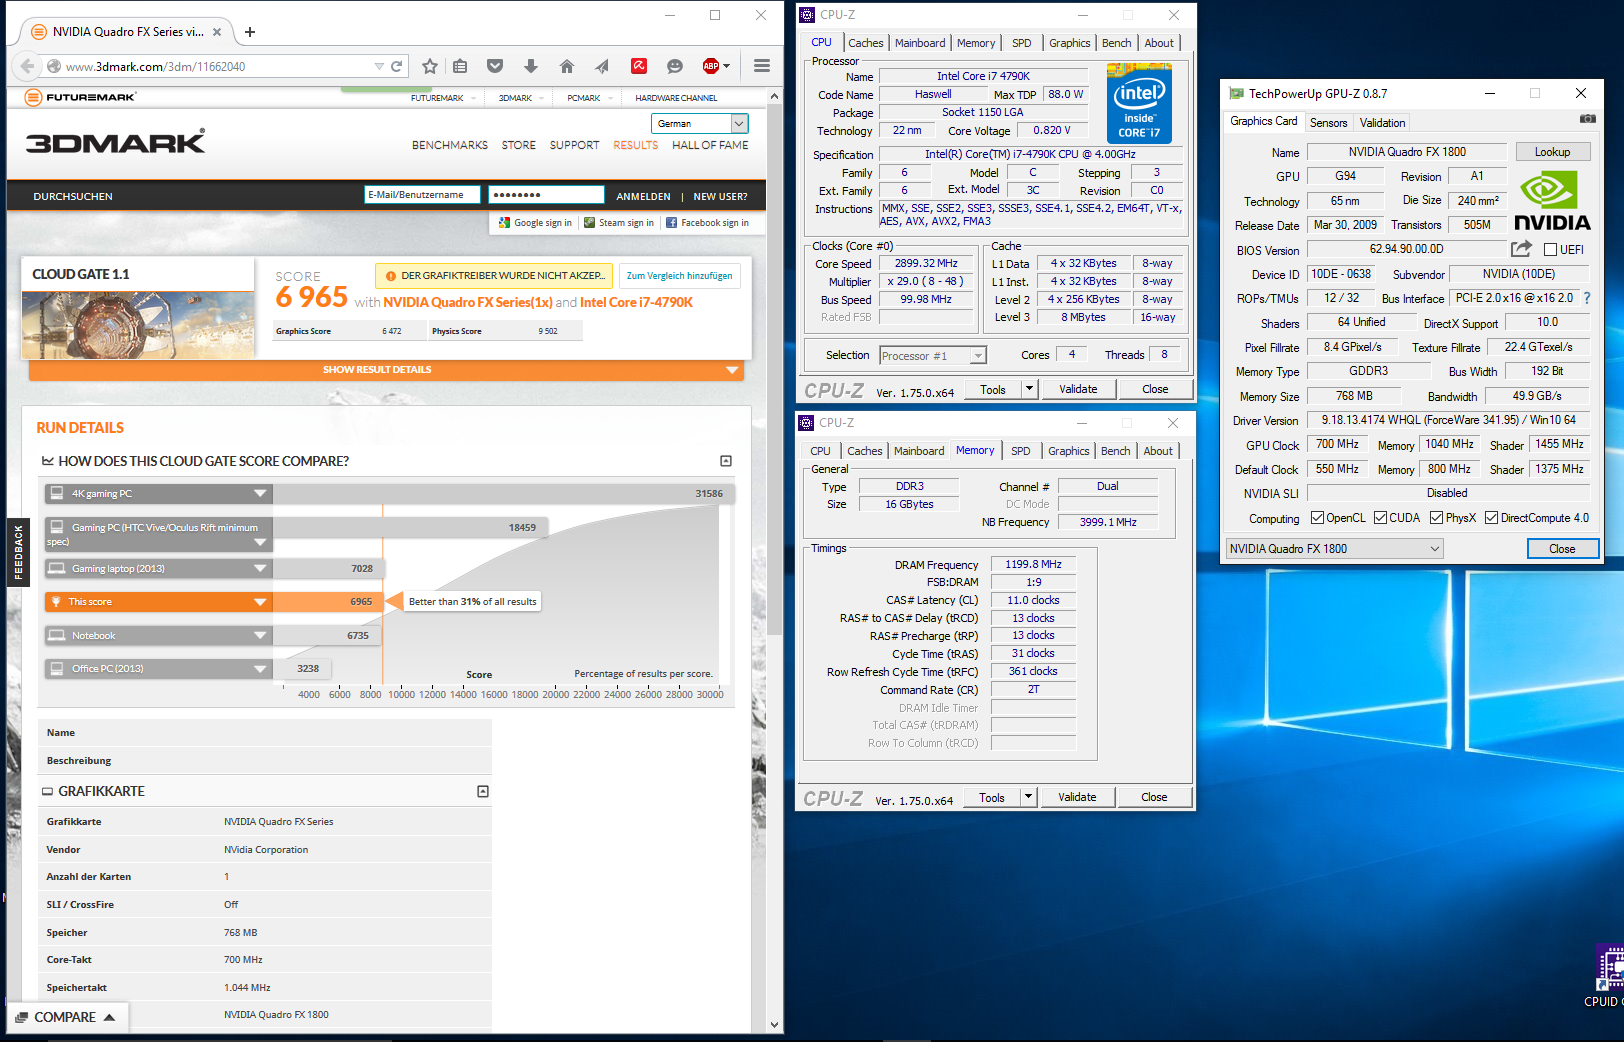Viewport: 1624px width, 1042px height.
Task: Click the Bus Interface question mark in GPU-Z
Action: point(1587,298)
